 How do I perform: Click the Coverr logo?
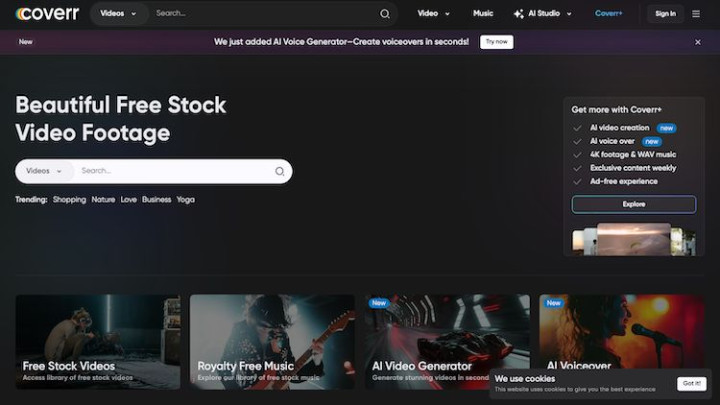pos(47,14)
